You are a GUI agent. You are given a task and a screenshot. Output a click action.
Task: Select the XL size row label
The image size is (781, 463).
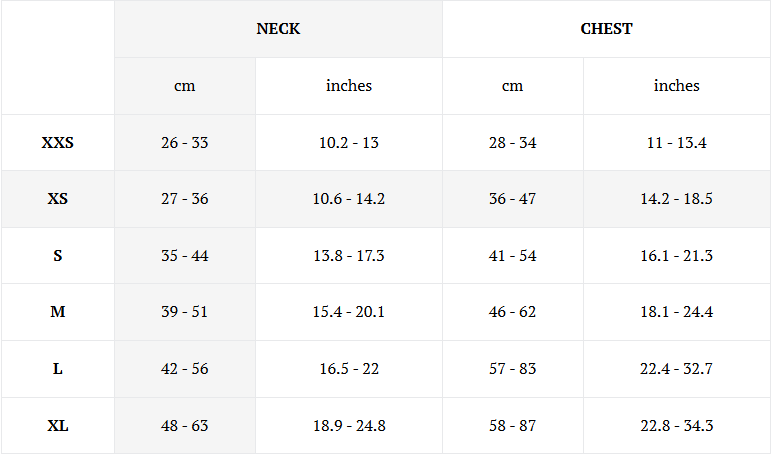58,426
